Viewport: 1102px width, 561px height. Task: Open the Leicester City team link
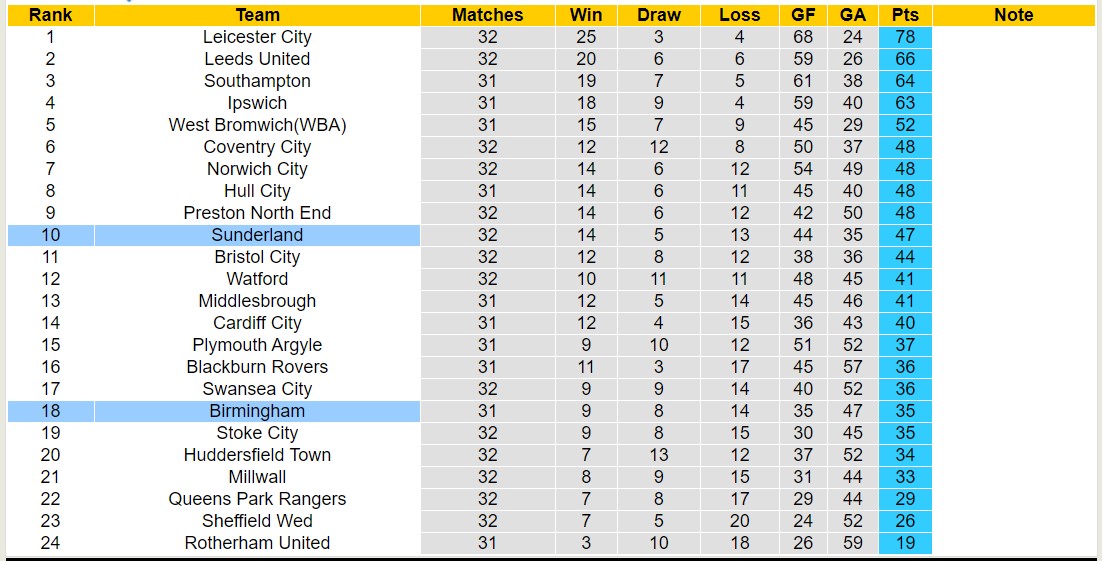257,37
